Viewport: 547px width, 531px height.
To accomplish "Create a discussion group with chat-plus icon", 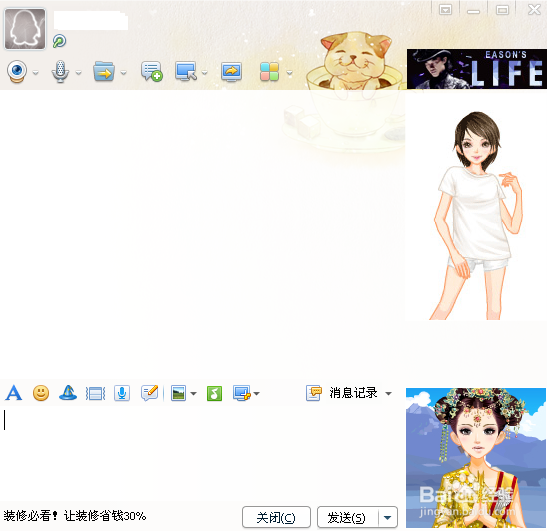I will (152, 71).
